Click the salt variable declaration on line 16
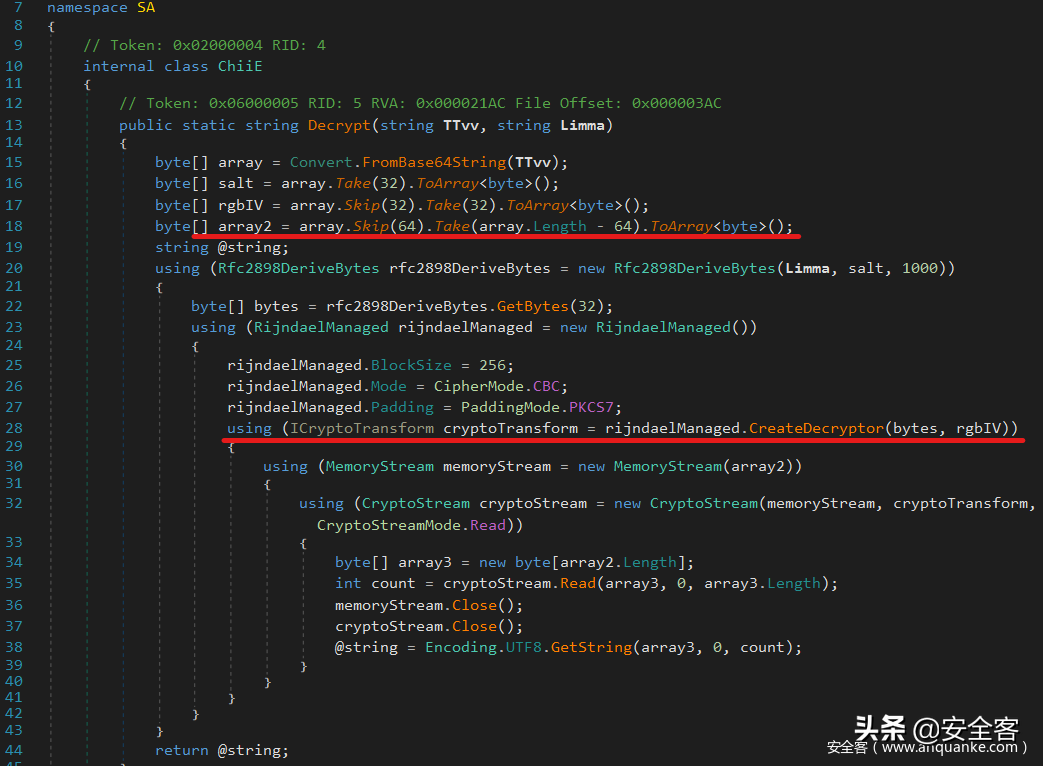The image size is (1043, 766). [236, 183]
